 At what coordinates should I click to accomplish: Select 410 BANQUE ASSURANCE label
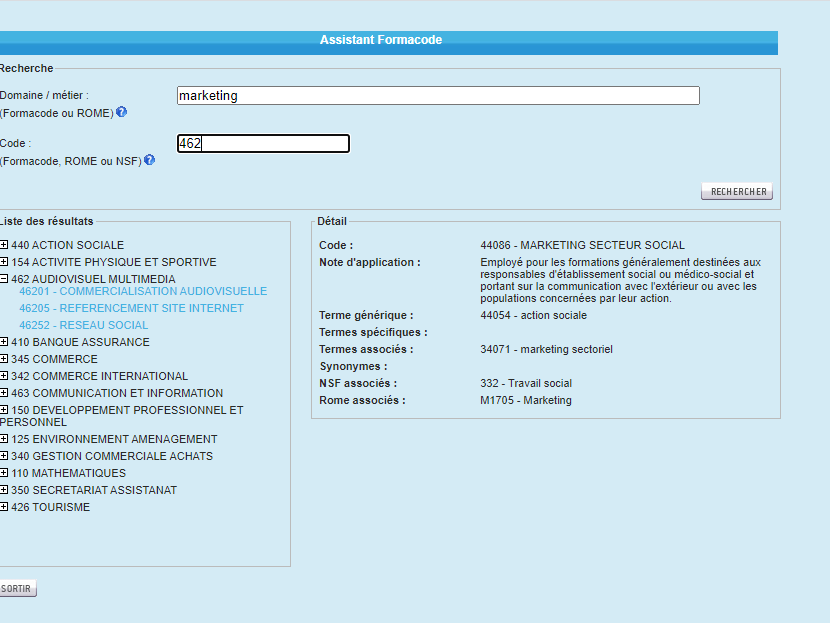pos(80,342)
